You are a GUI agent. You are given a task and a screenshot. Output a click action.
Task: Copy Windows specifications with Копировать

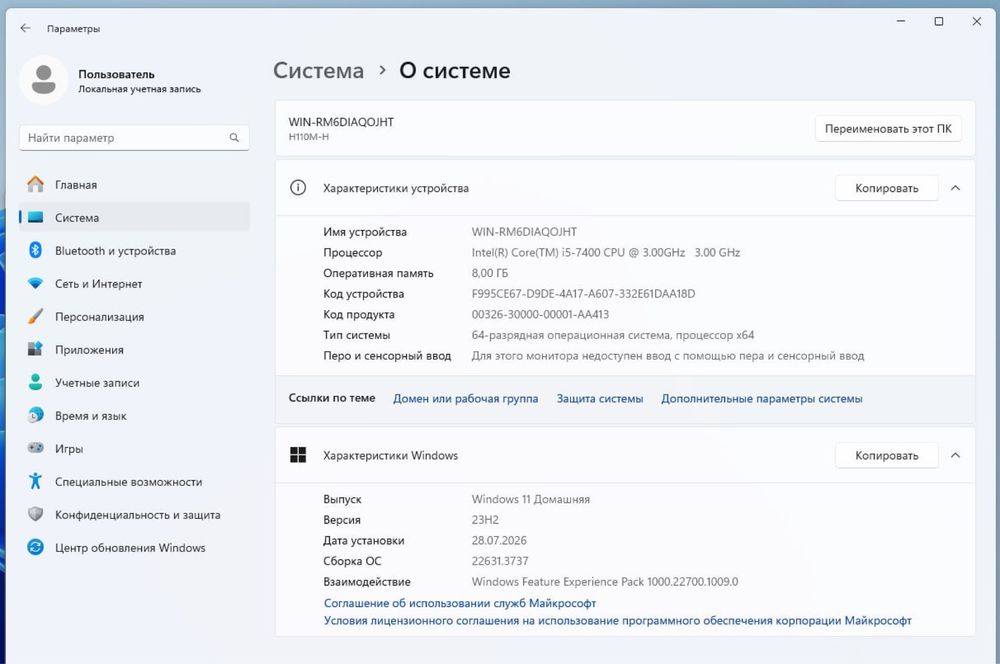(886, 455)
